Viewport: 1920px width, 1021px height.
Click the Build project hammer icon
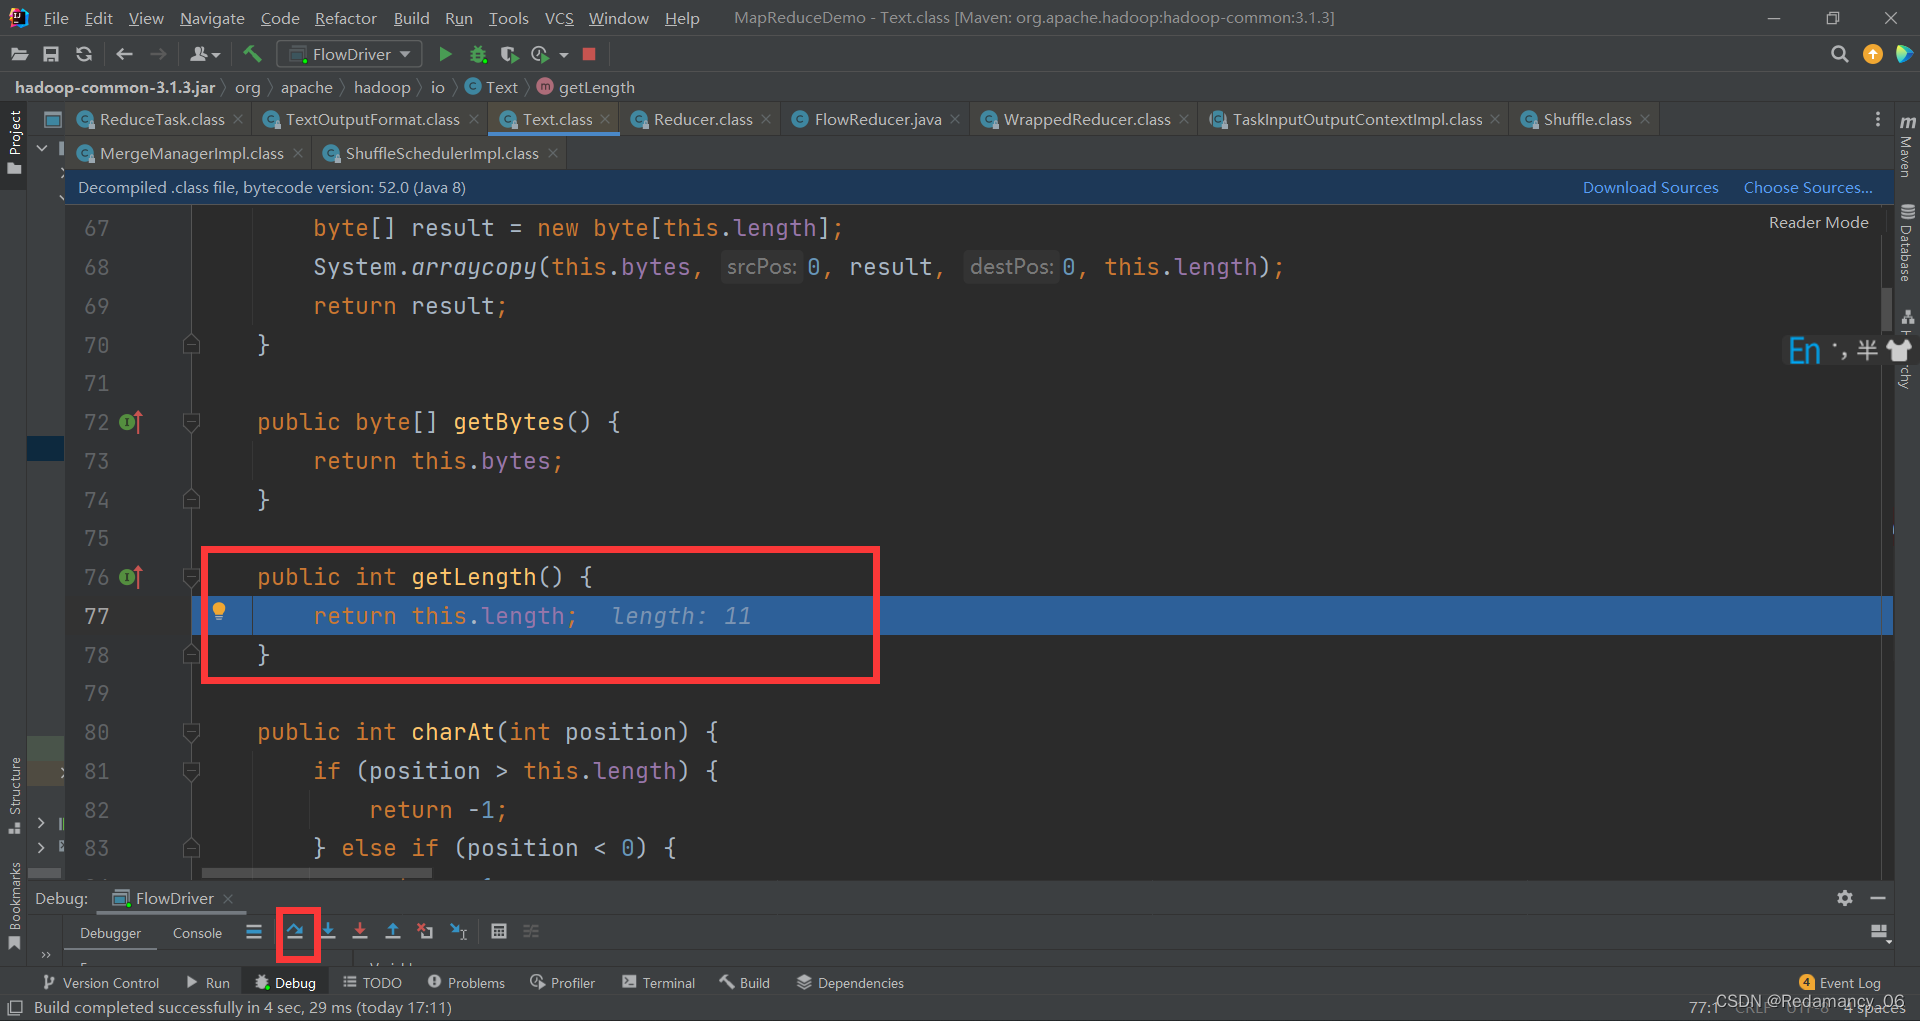click(252, 54)
